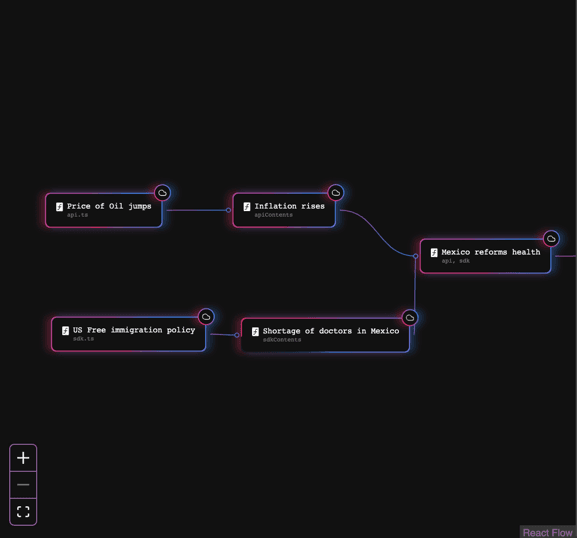Click cloud icon on Price of Oil jumps node
Image resolution: width=577 pixels, height=538 pixels.
[162, 193]
